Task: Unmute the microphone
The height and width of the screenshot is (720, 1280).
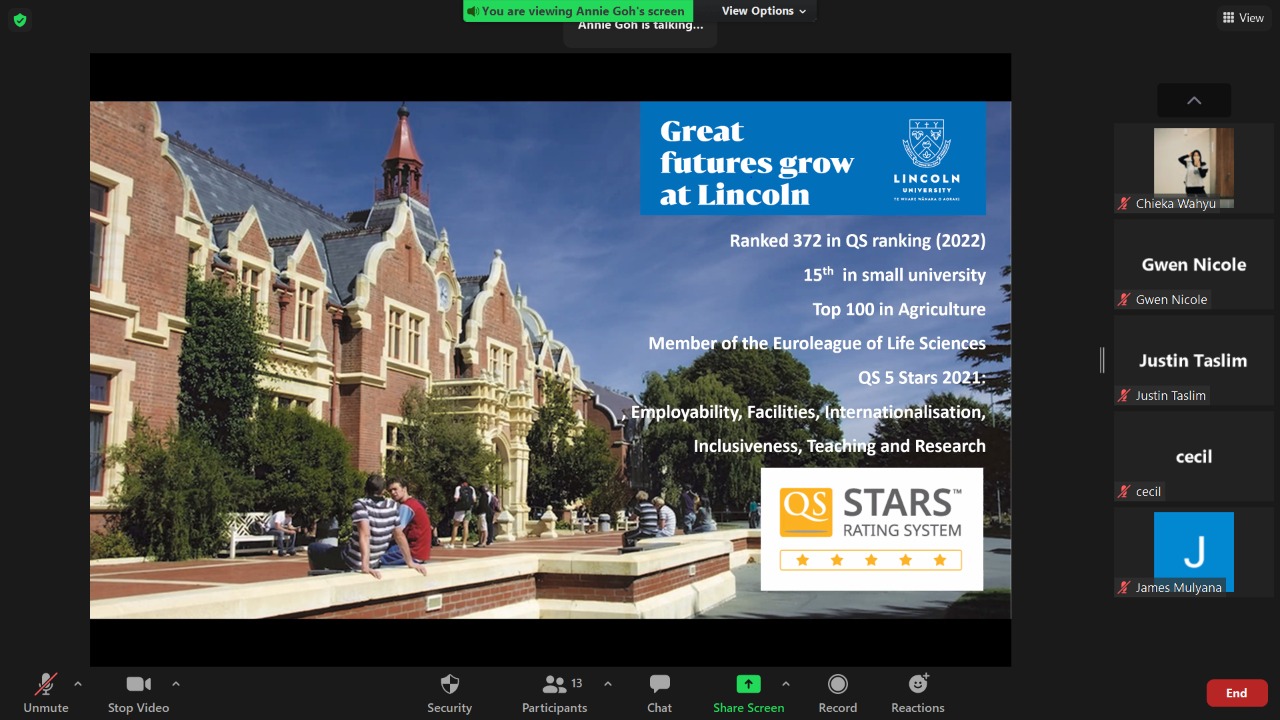Action: click(46, 693)
